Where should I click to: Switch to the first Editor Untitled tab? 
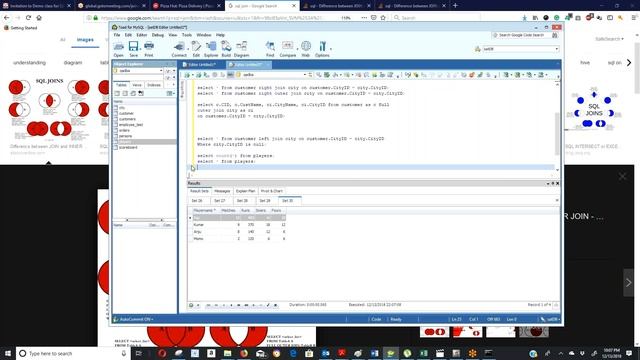[x=201, y=64]
